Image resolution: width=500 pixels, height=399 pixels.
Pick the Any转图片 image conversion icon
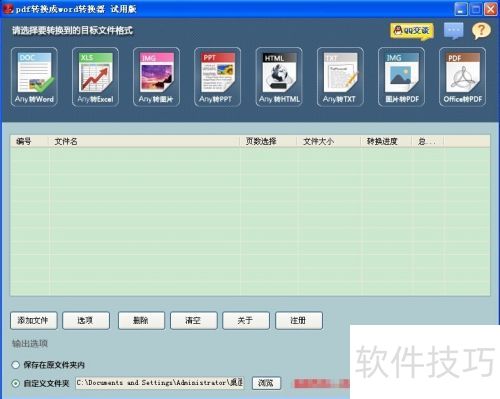(156, 77)
